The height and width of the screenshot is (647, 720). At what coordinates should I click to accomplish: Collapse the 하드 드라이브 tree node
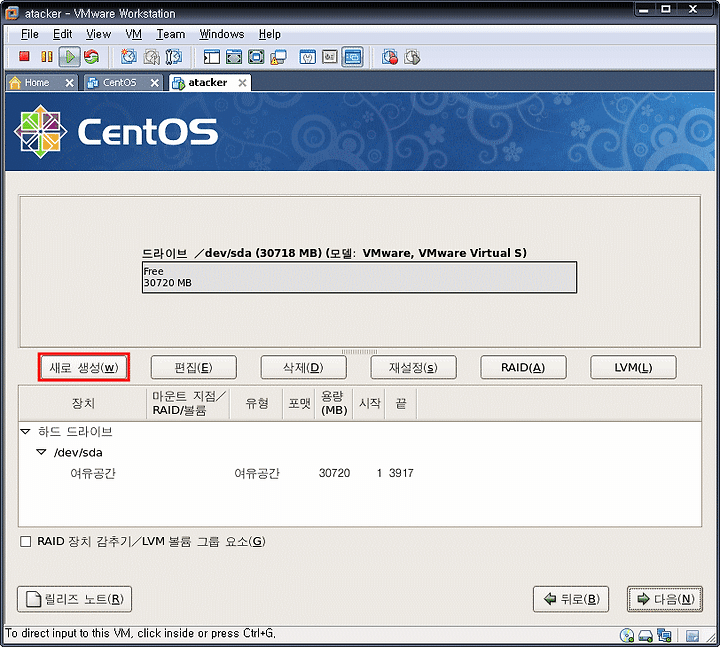[26, 432]
